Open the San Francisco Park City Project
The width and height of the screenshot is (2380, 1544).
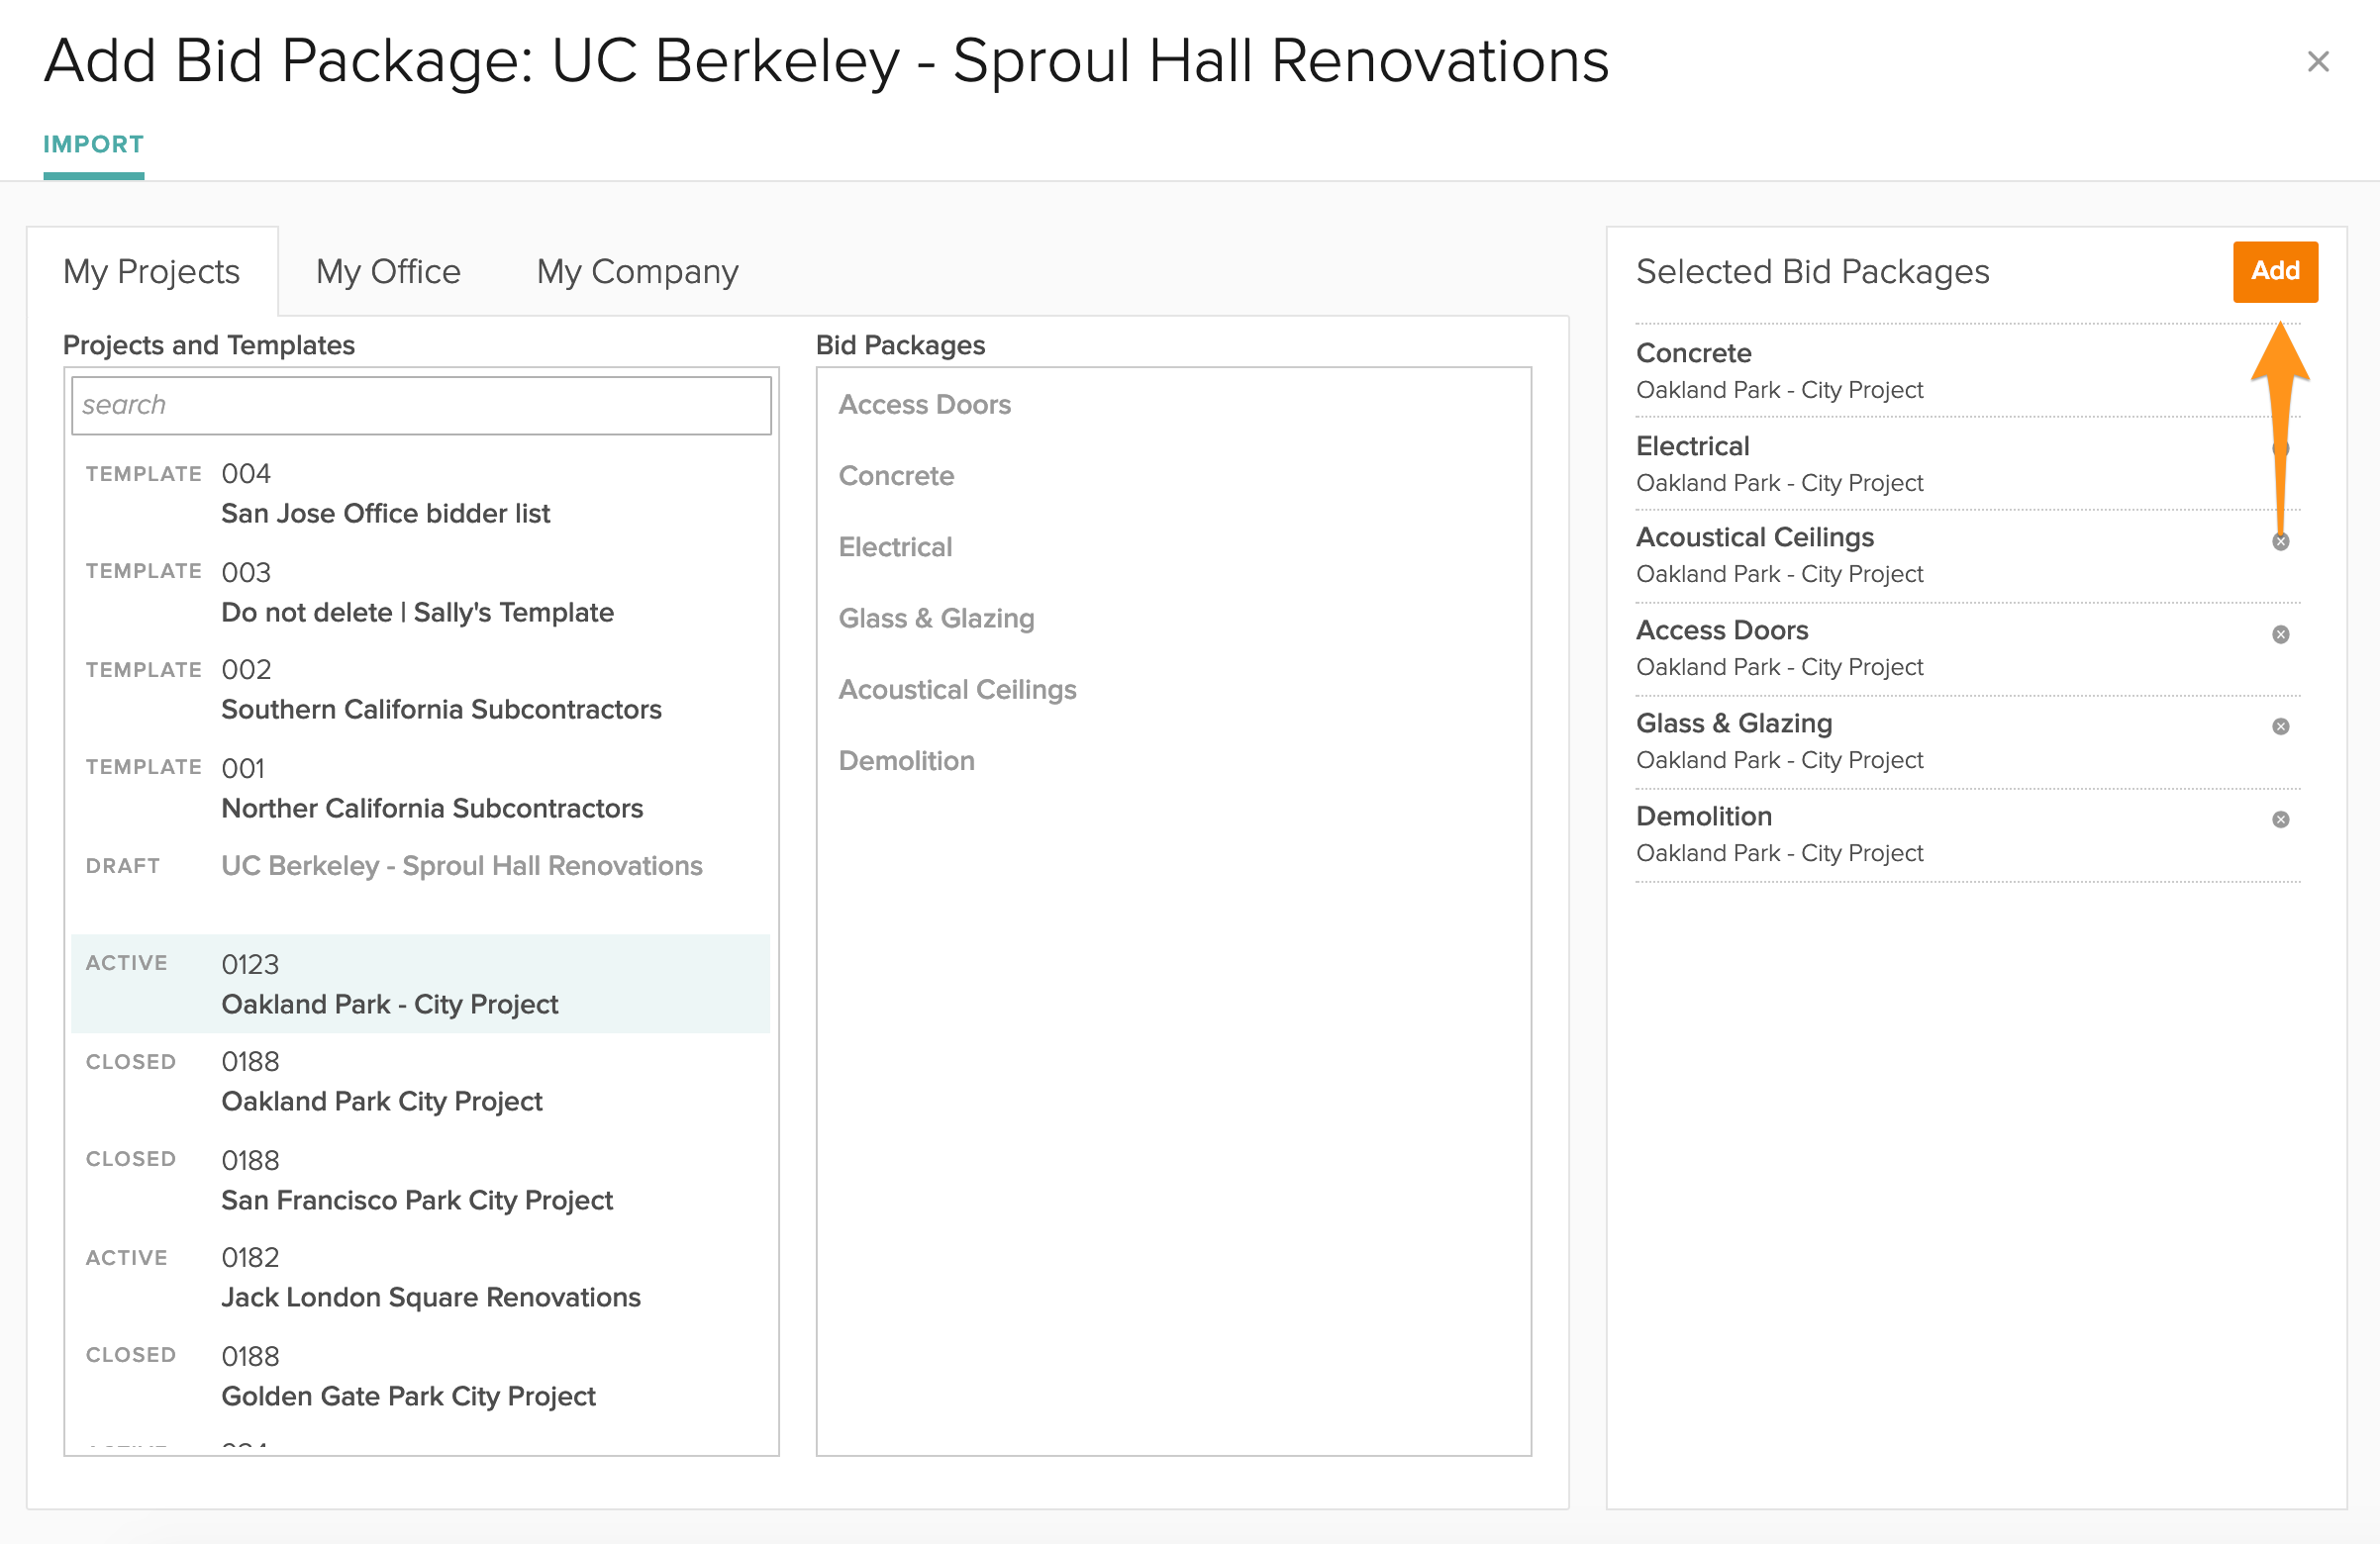pyautogui.click(x=416, y=1200)
